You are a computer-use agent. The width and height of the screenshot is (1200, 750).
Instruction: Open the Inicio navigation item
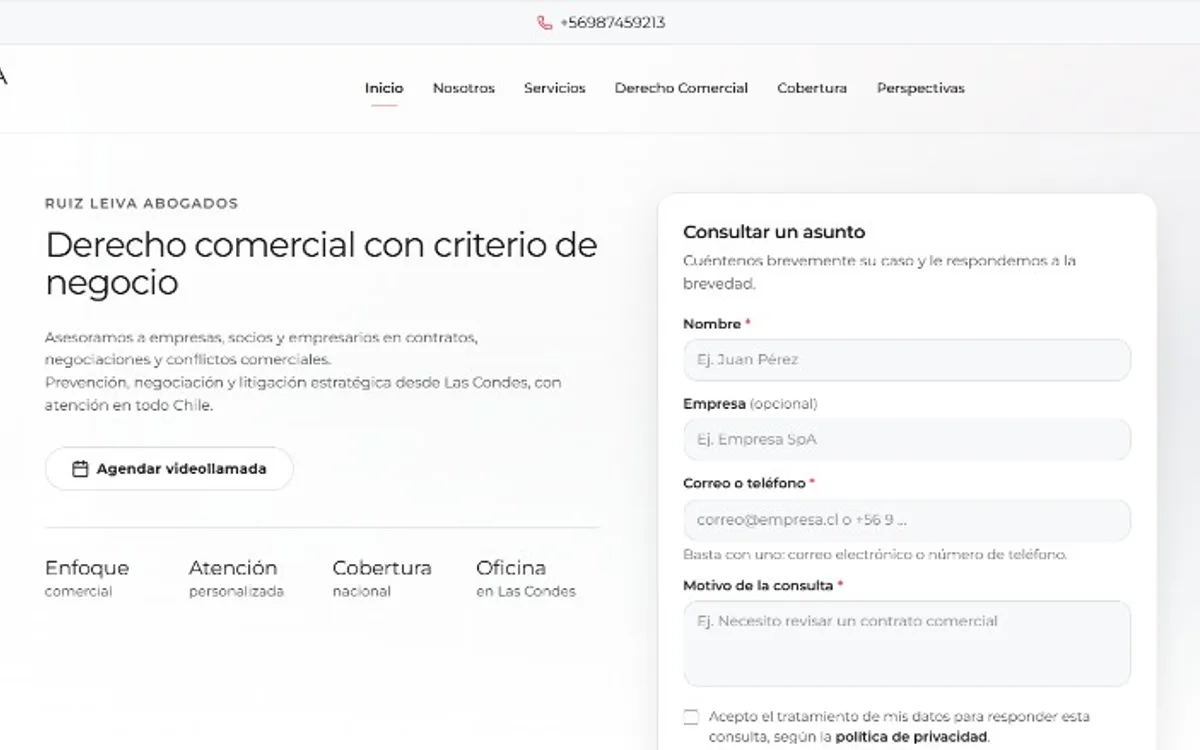pyautogui.click(x=384, y=88)
